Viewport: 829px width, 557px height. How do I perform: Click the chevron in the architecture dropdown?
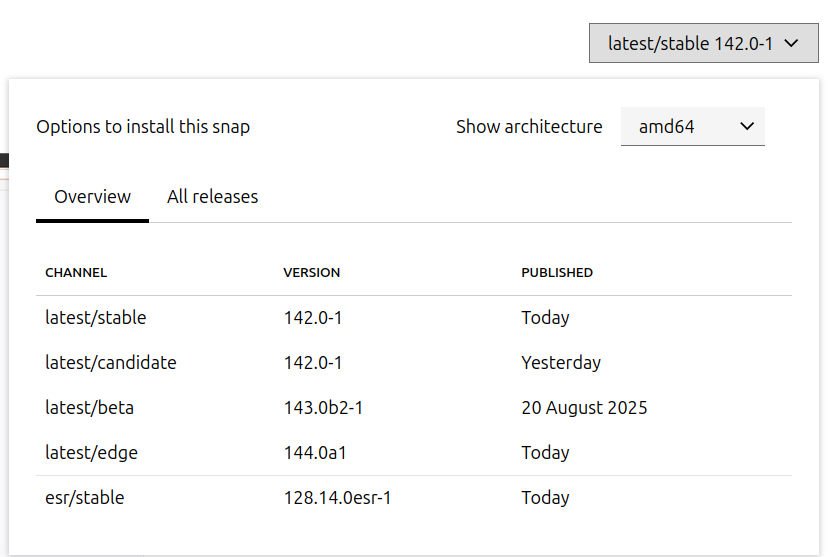pyautogui.click(x=746, y=127)
